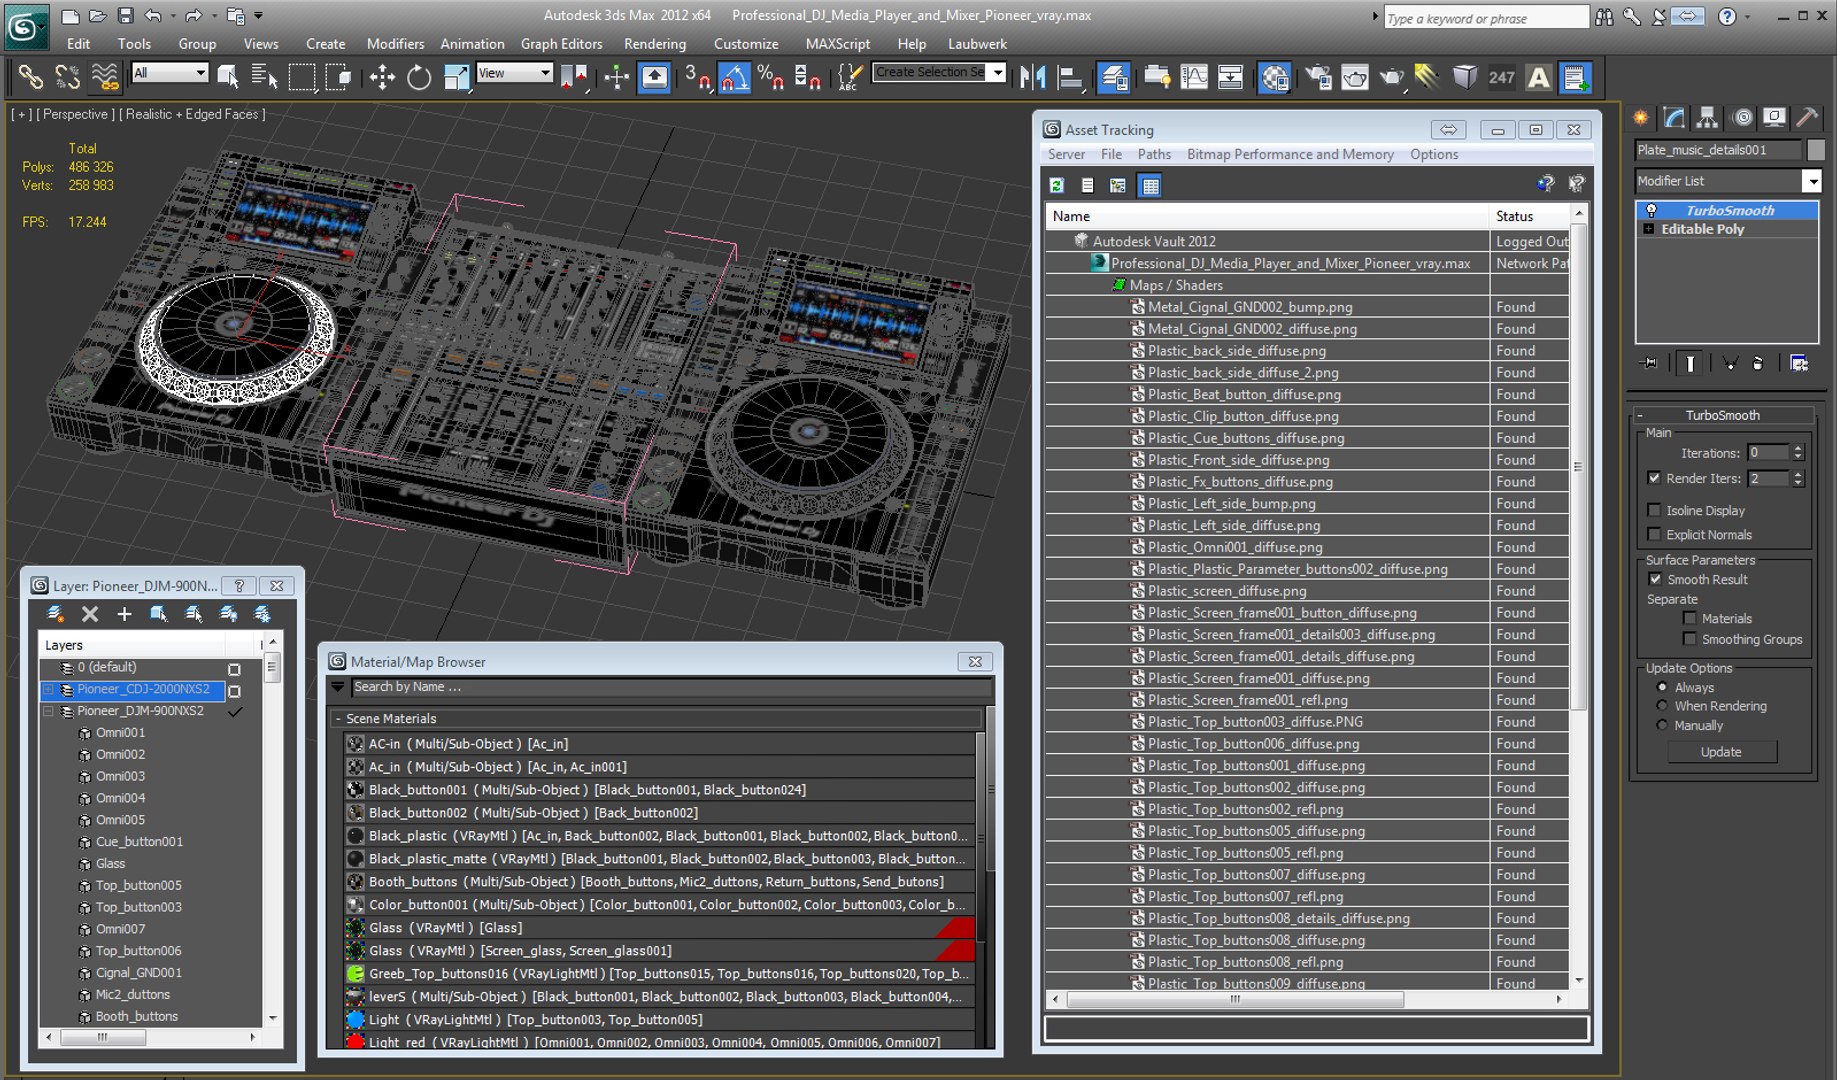Image resolution: width=1837 pixels, height=1080 pixels.
Task: Collapse the TurboSmooth rollout
Action: pyautogui.click(x=1641, y=415)
